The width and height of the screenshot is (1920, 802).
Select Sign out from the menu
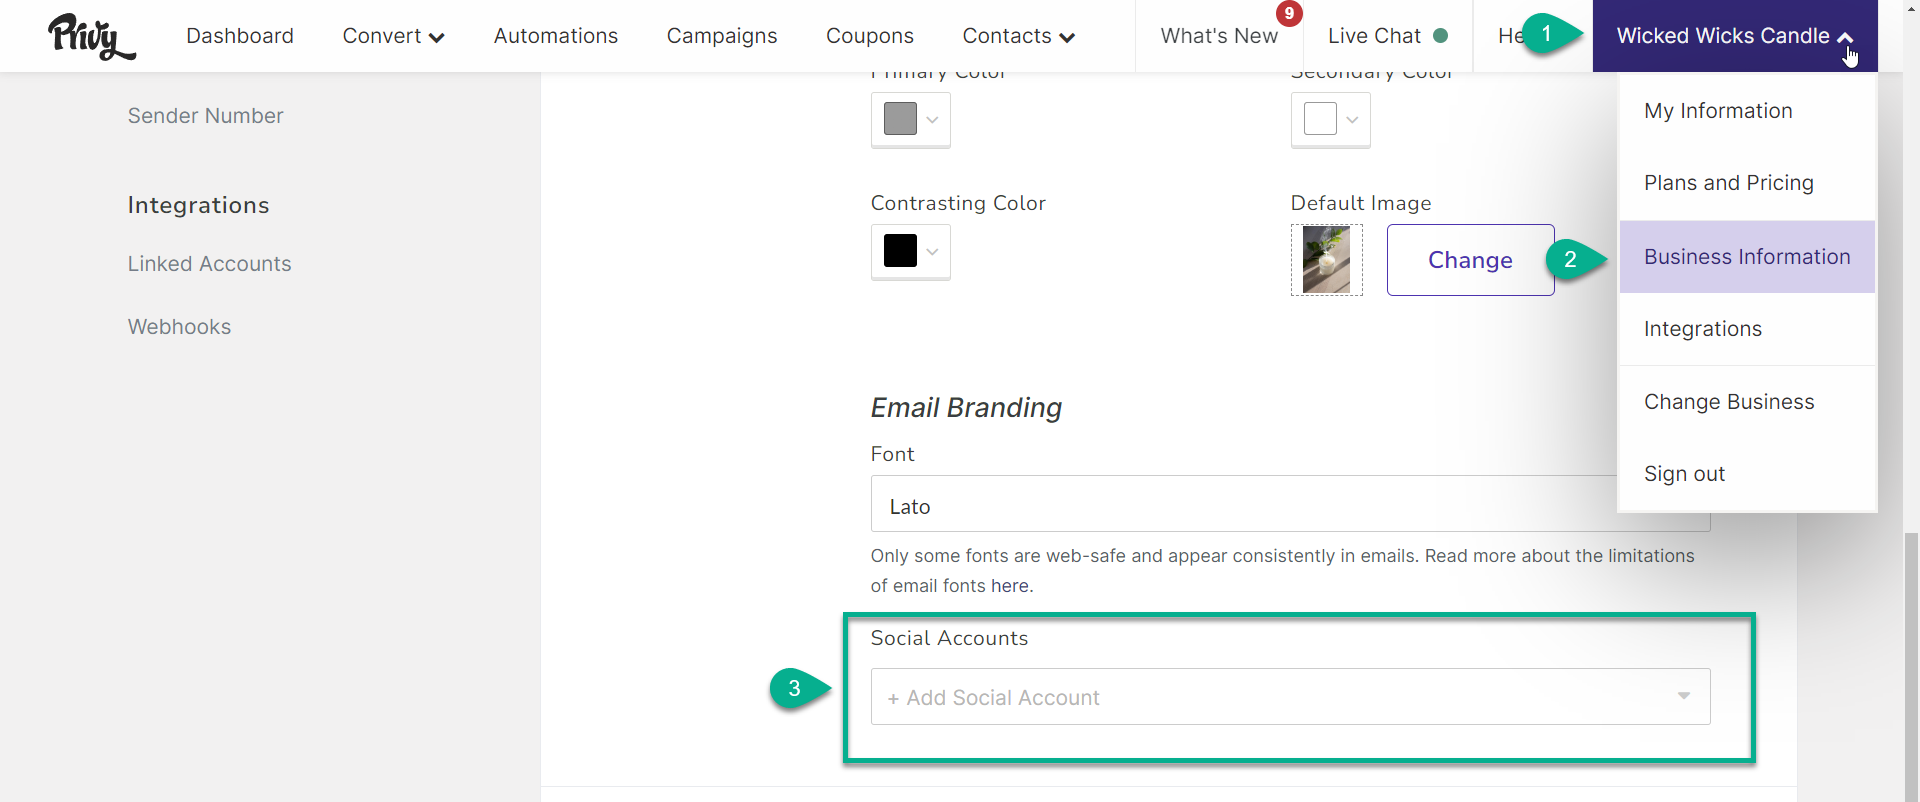click(x=1684, y=474)
